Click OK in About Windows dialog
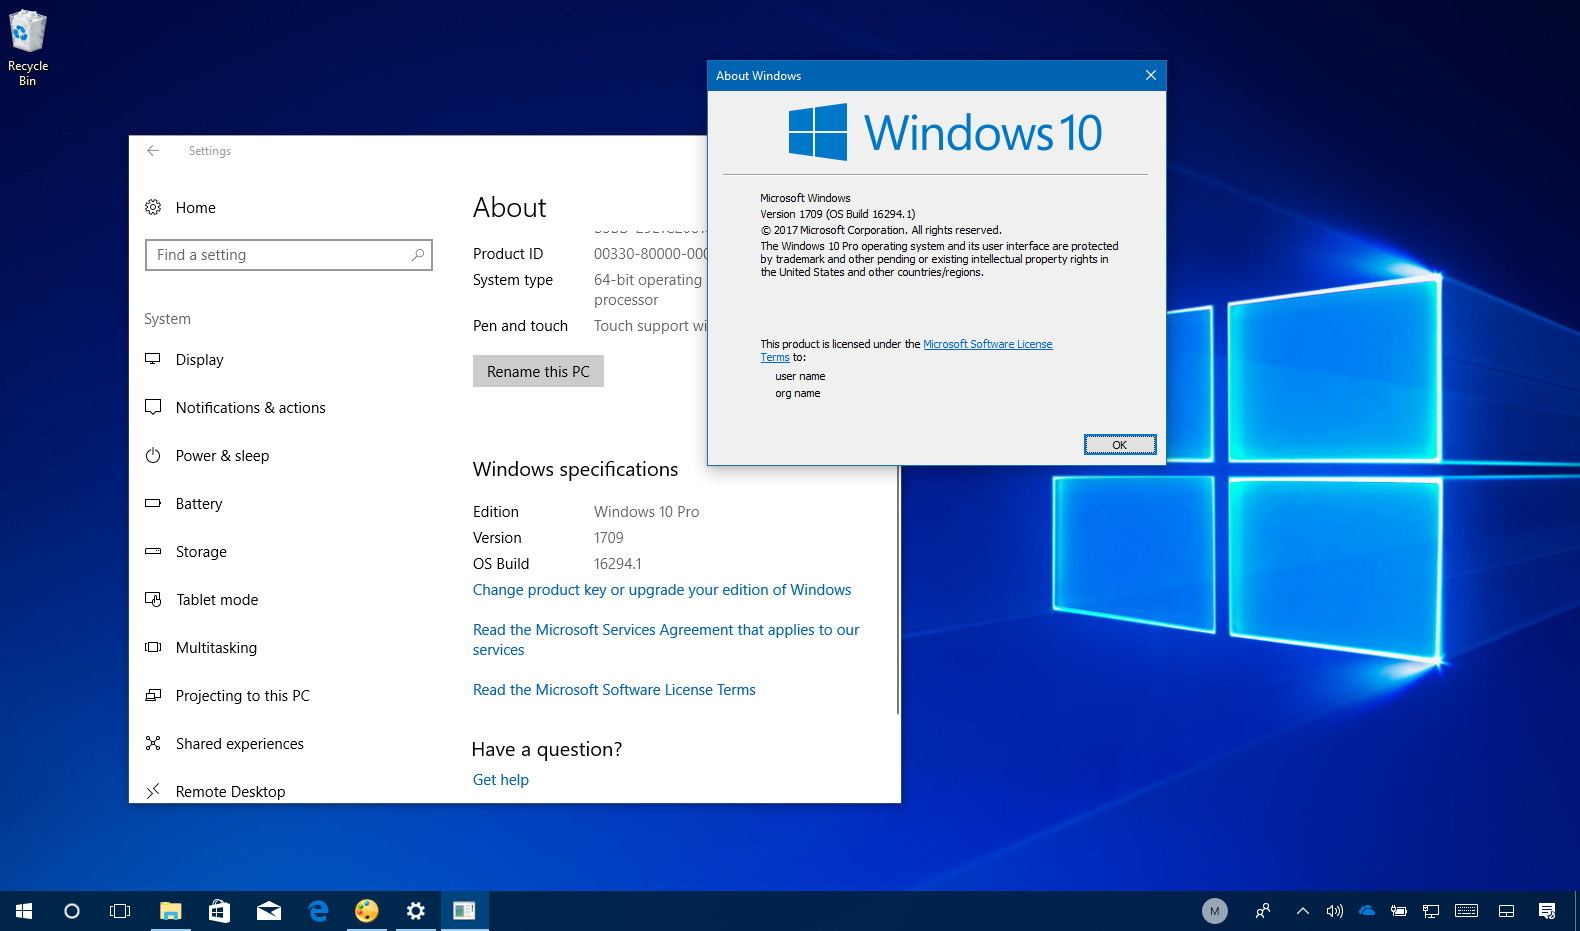Viewport: 1580px width, 931px height. 1119,445
